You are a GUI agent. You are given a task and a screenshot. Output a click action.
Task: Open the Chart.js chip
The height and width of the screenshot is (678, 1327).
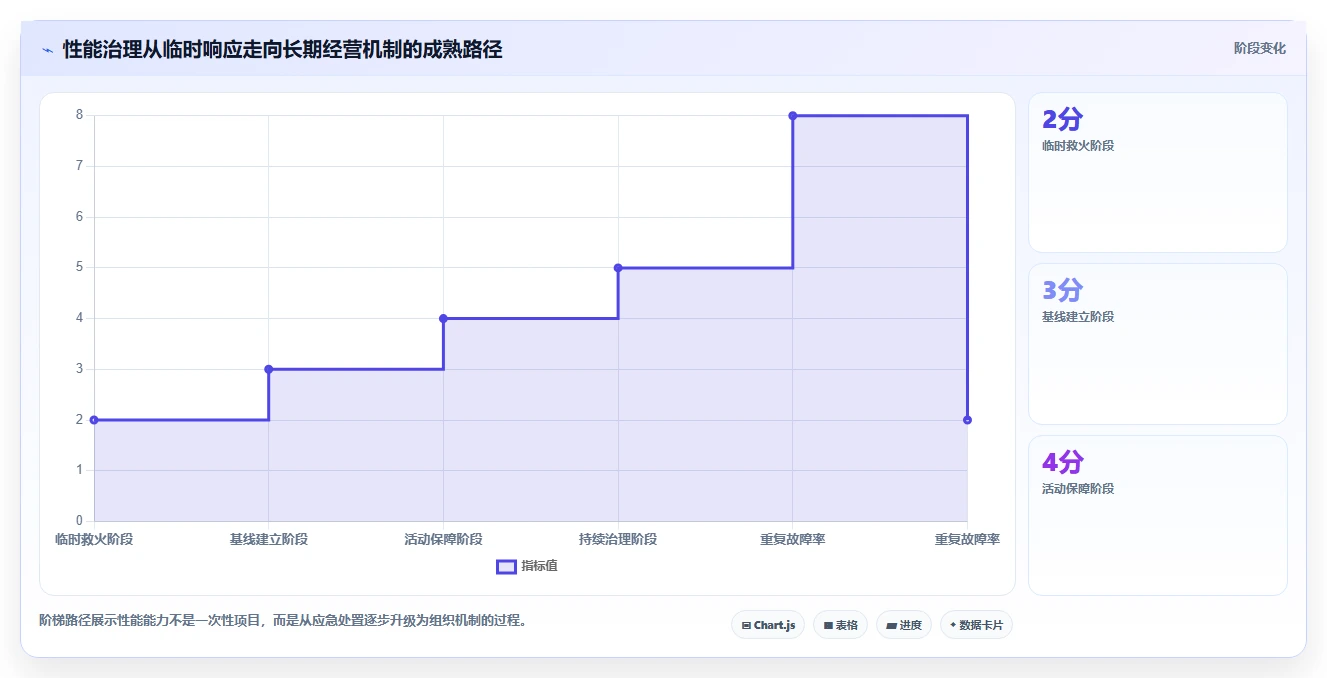coord(768,625)
